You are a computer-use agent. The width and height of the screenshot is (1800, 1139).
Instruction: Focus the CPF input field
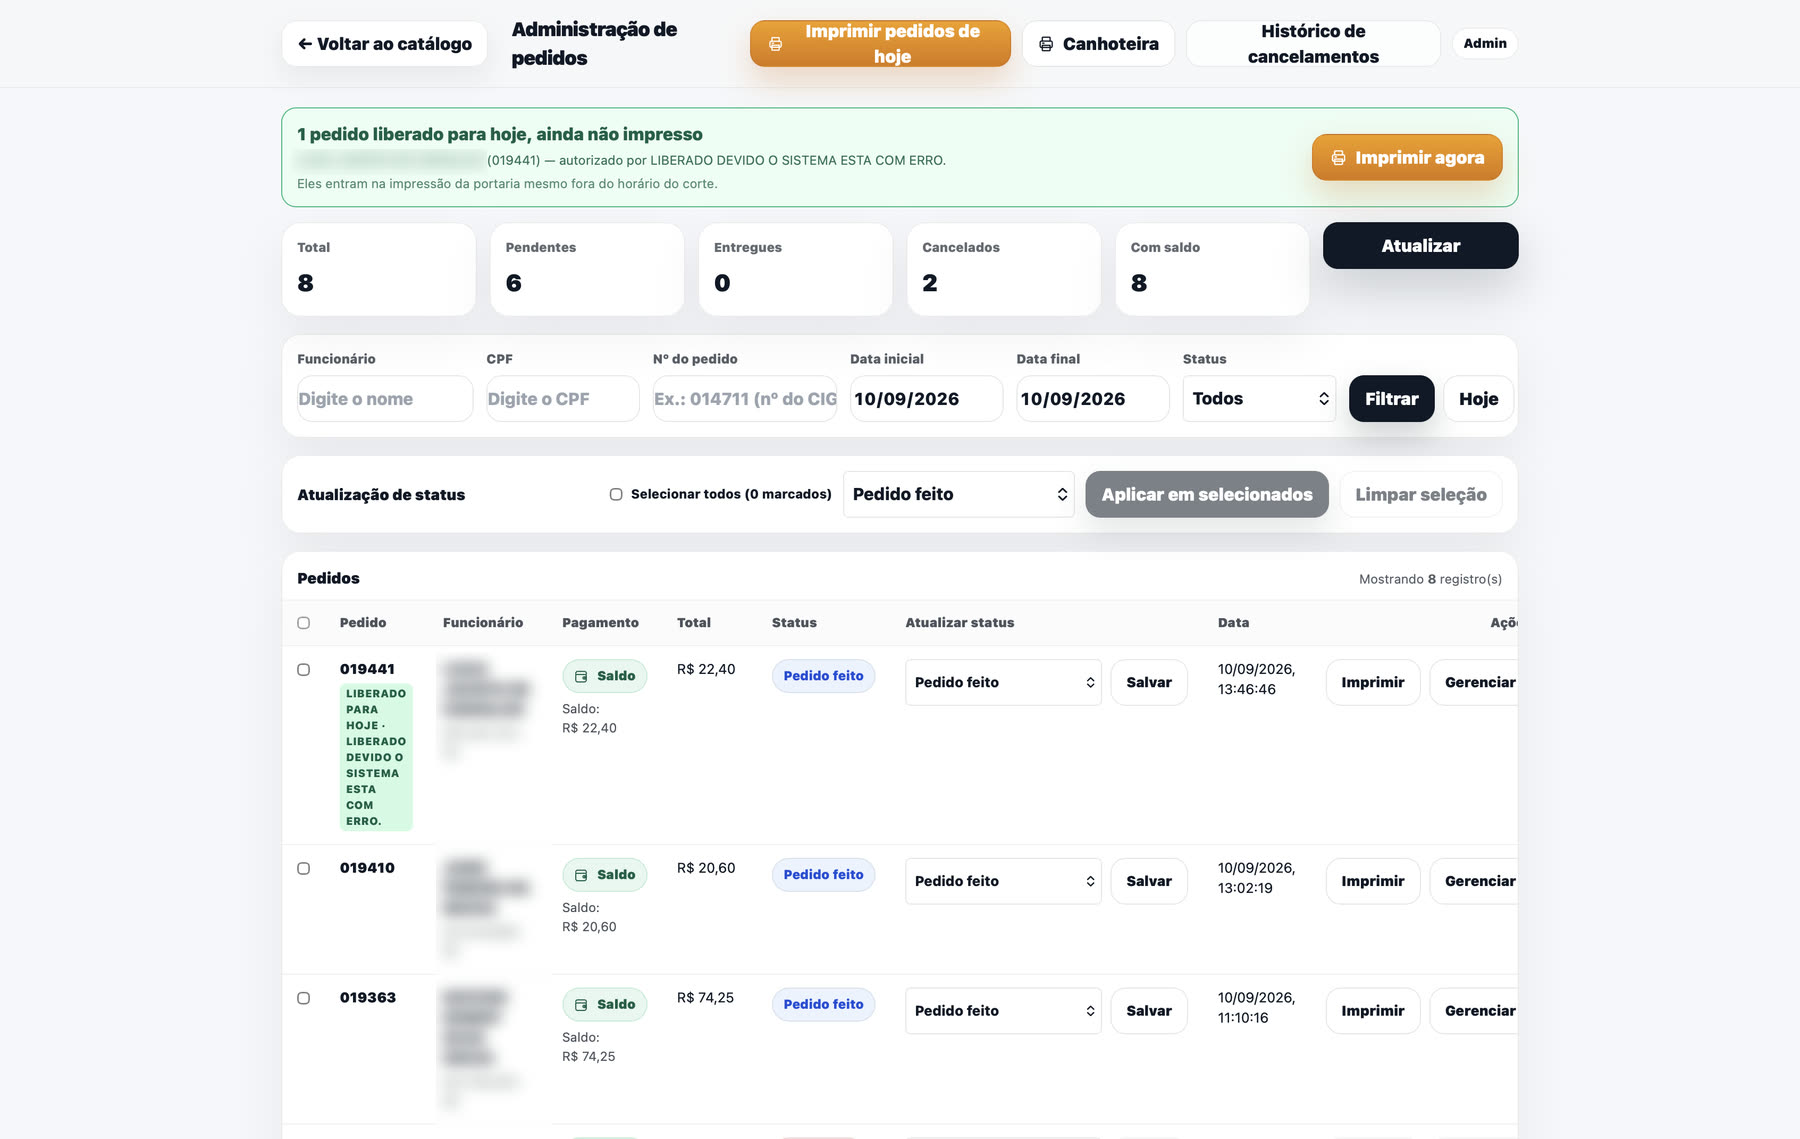[563, 399]
